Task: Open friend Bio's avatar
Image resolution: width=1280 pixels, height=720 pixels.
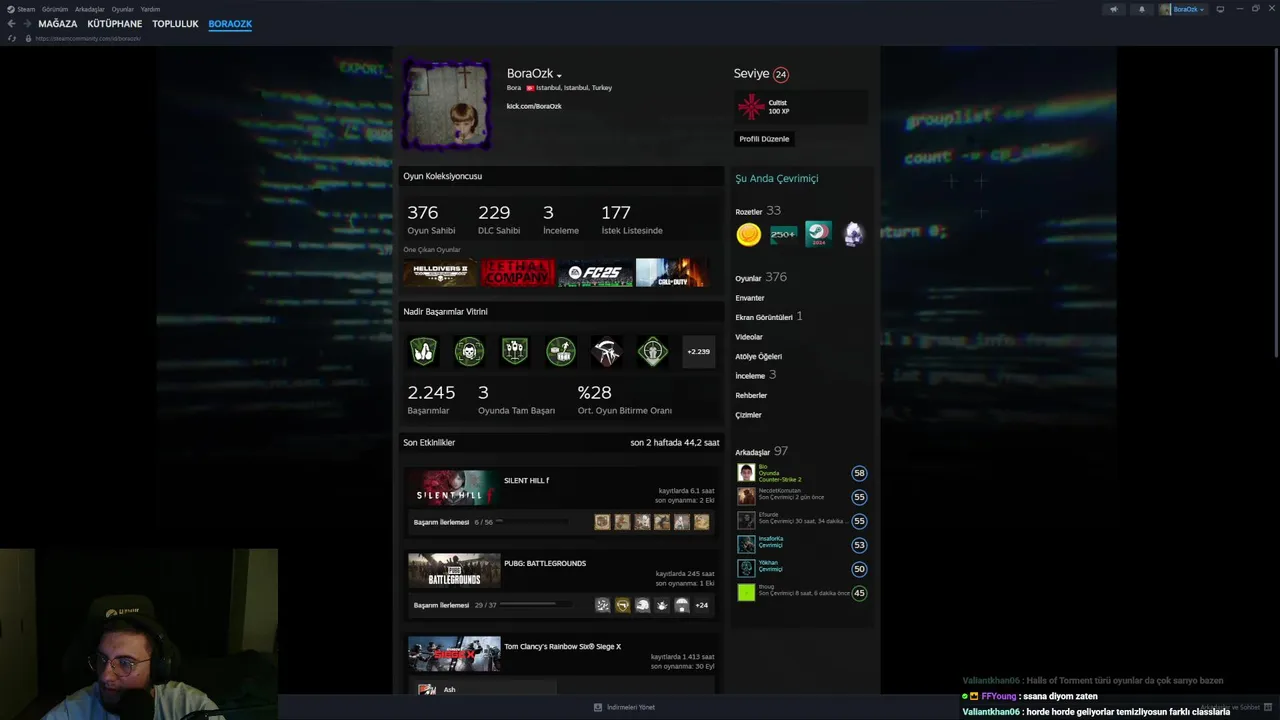Action: (746, 473)
